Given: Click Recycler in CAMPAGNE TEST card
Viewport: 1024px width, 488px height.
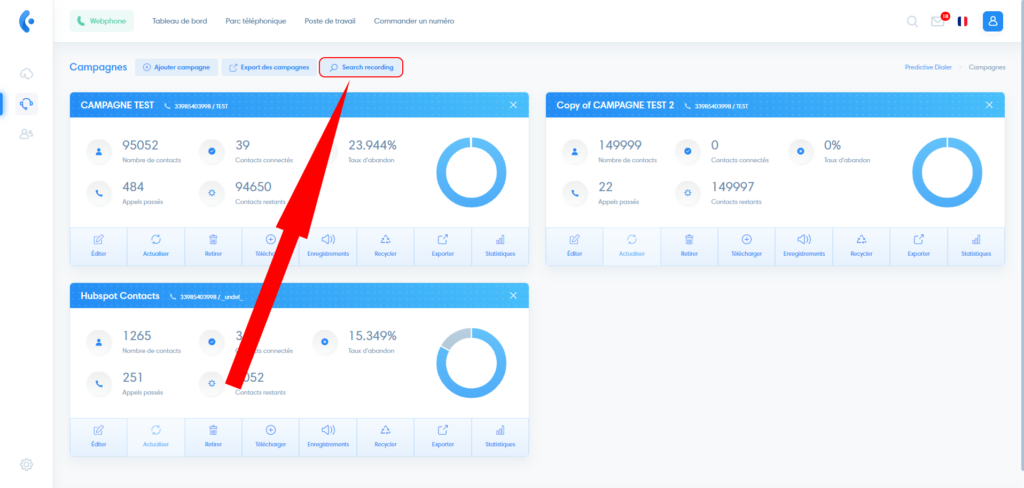Looking at the screenshot, I should pyautogui.click(x=385, y=245).
